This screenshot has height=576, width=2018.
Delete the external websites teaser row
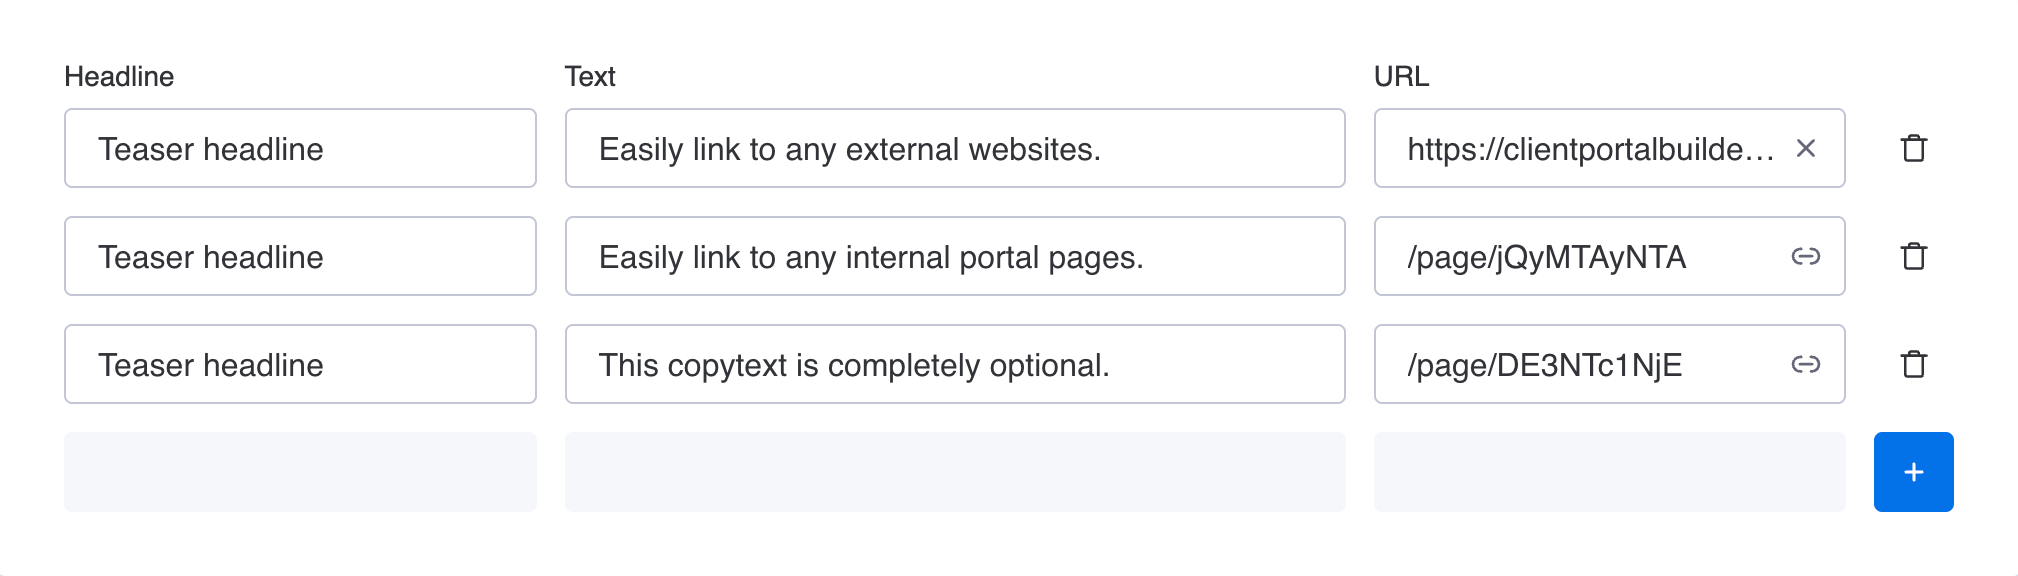pyautogui.click(x=1913, y=148)
